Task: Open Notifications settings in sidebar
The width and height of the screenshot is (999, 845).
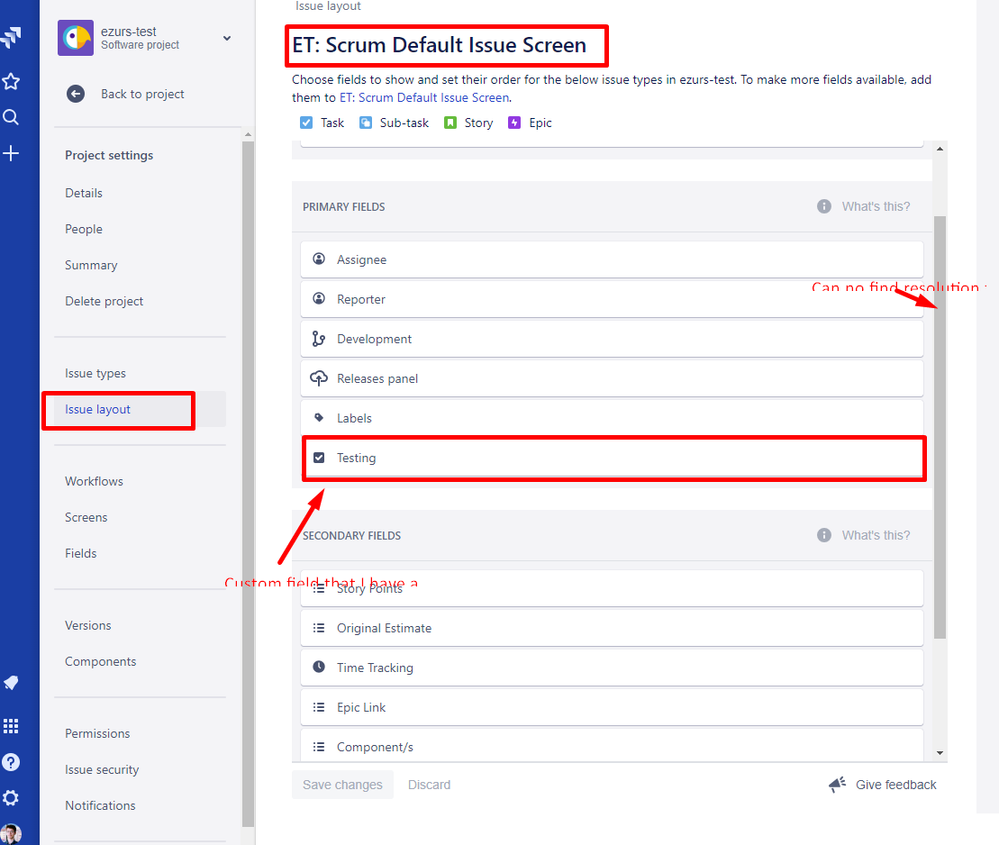Action: tap(100, 805)
